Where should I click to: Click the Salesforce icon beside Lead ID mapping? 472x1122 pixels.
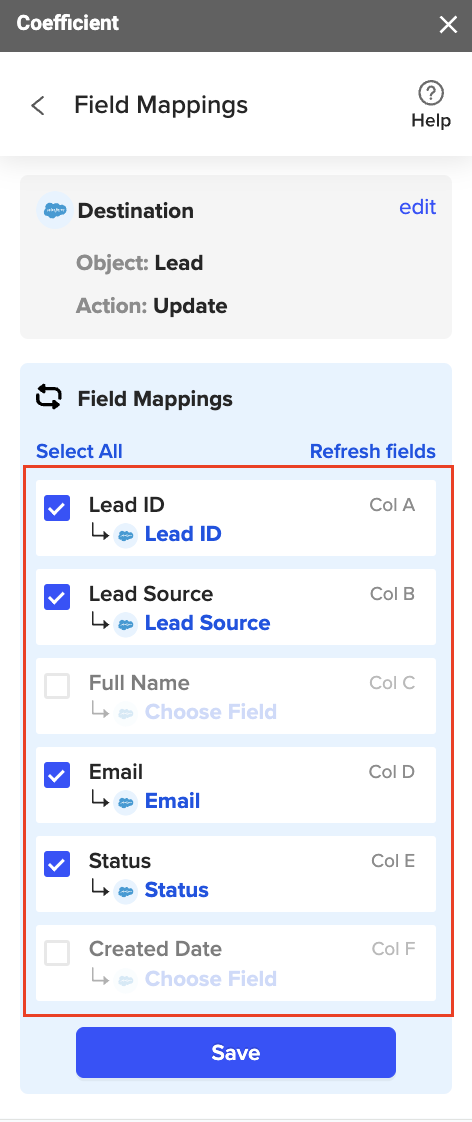[126, 535]
